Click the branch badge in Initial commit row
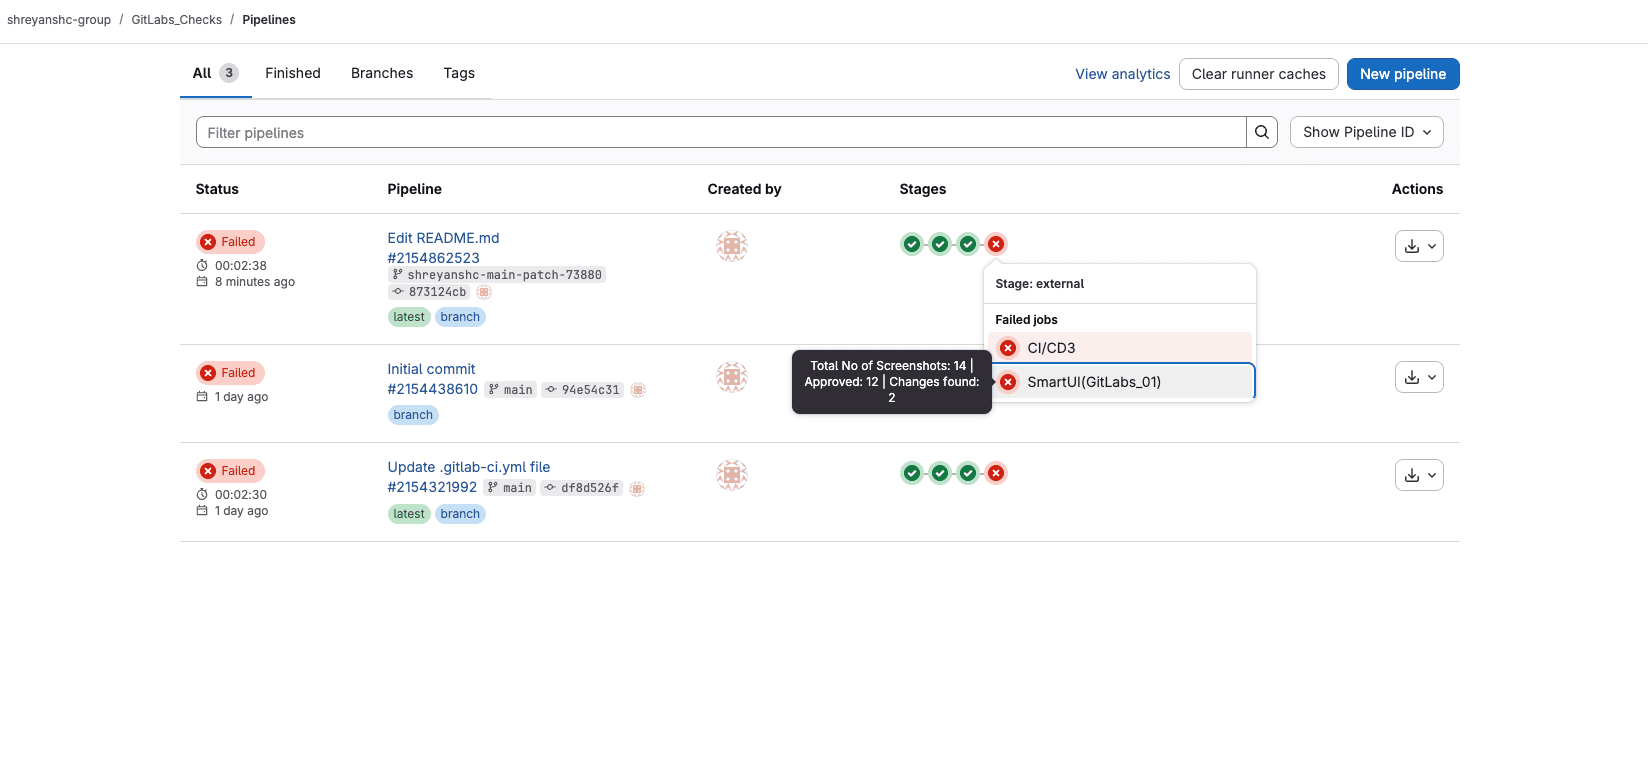 [x=413, y=415]
